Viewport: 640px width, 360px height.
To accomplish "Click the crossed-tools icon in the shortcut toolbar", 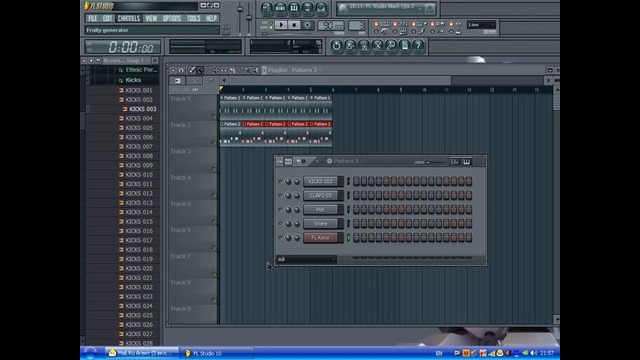I will pyautogui.click(x=378, y=46).
